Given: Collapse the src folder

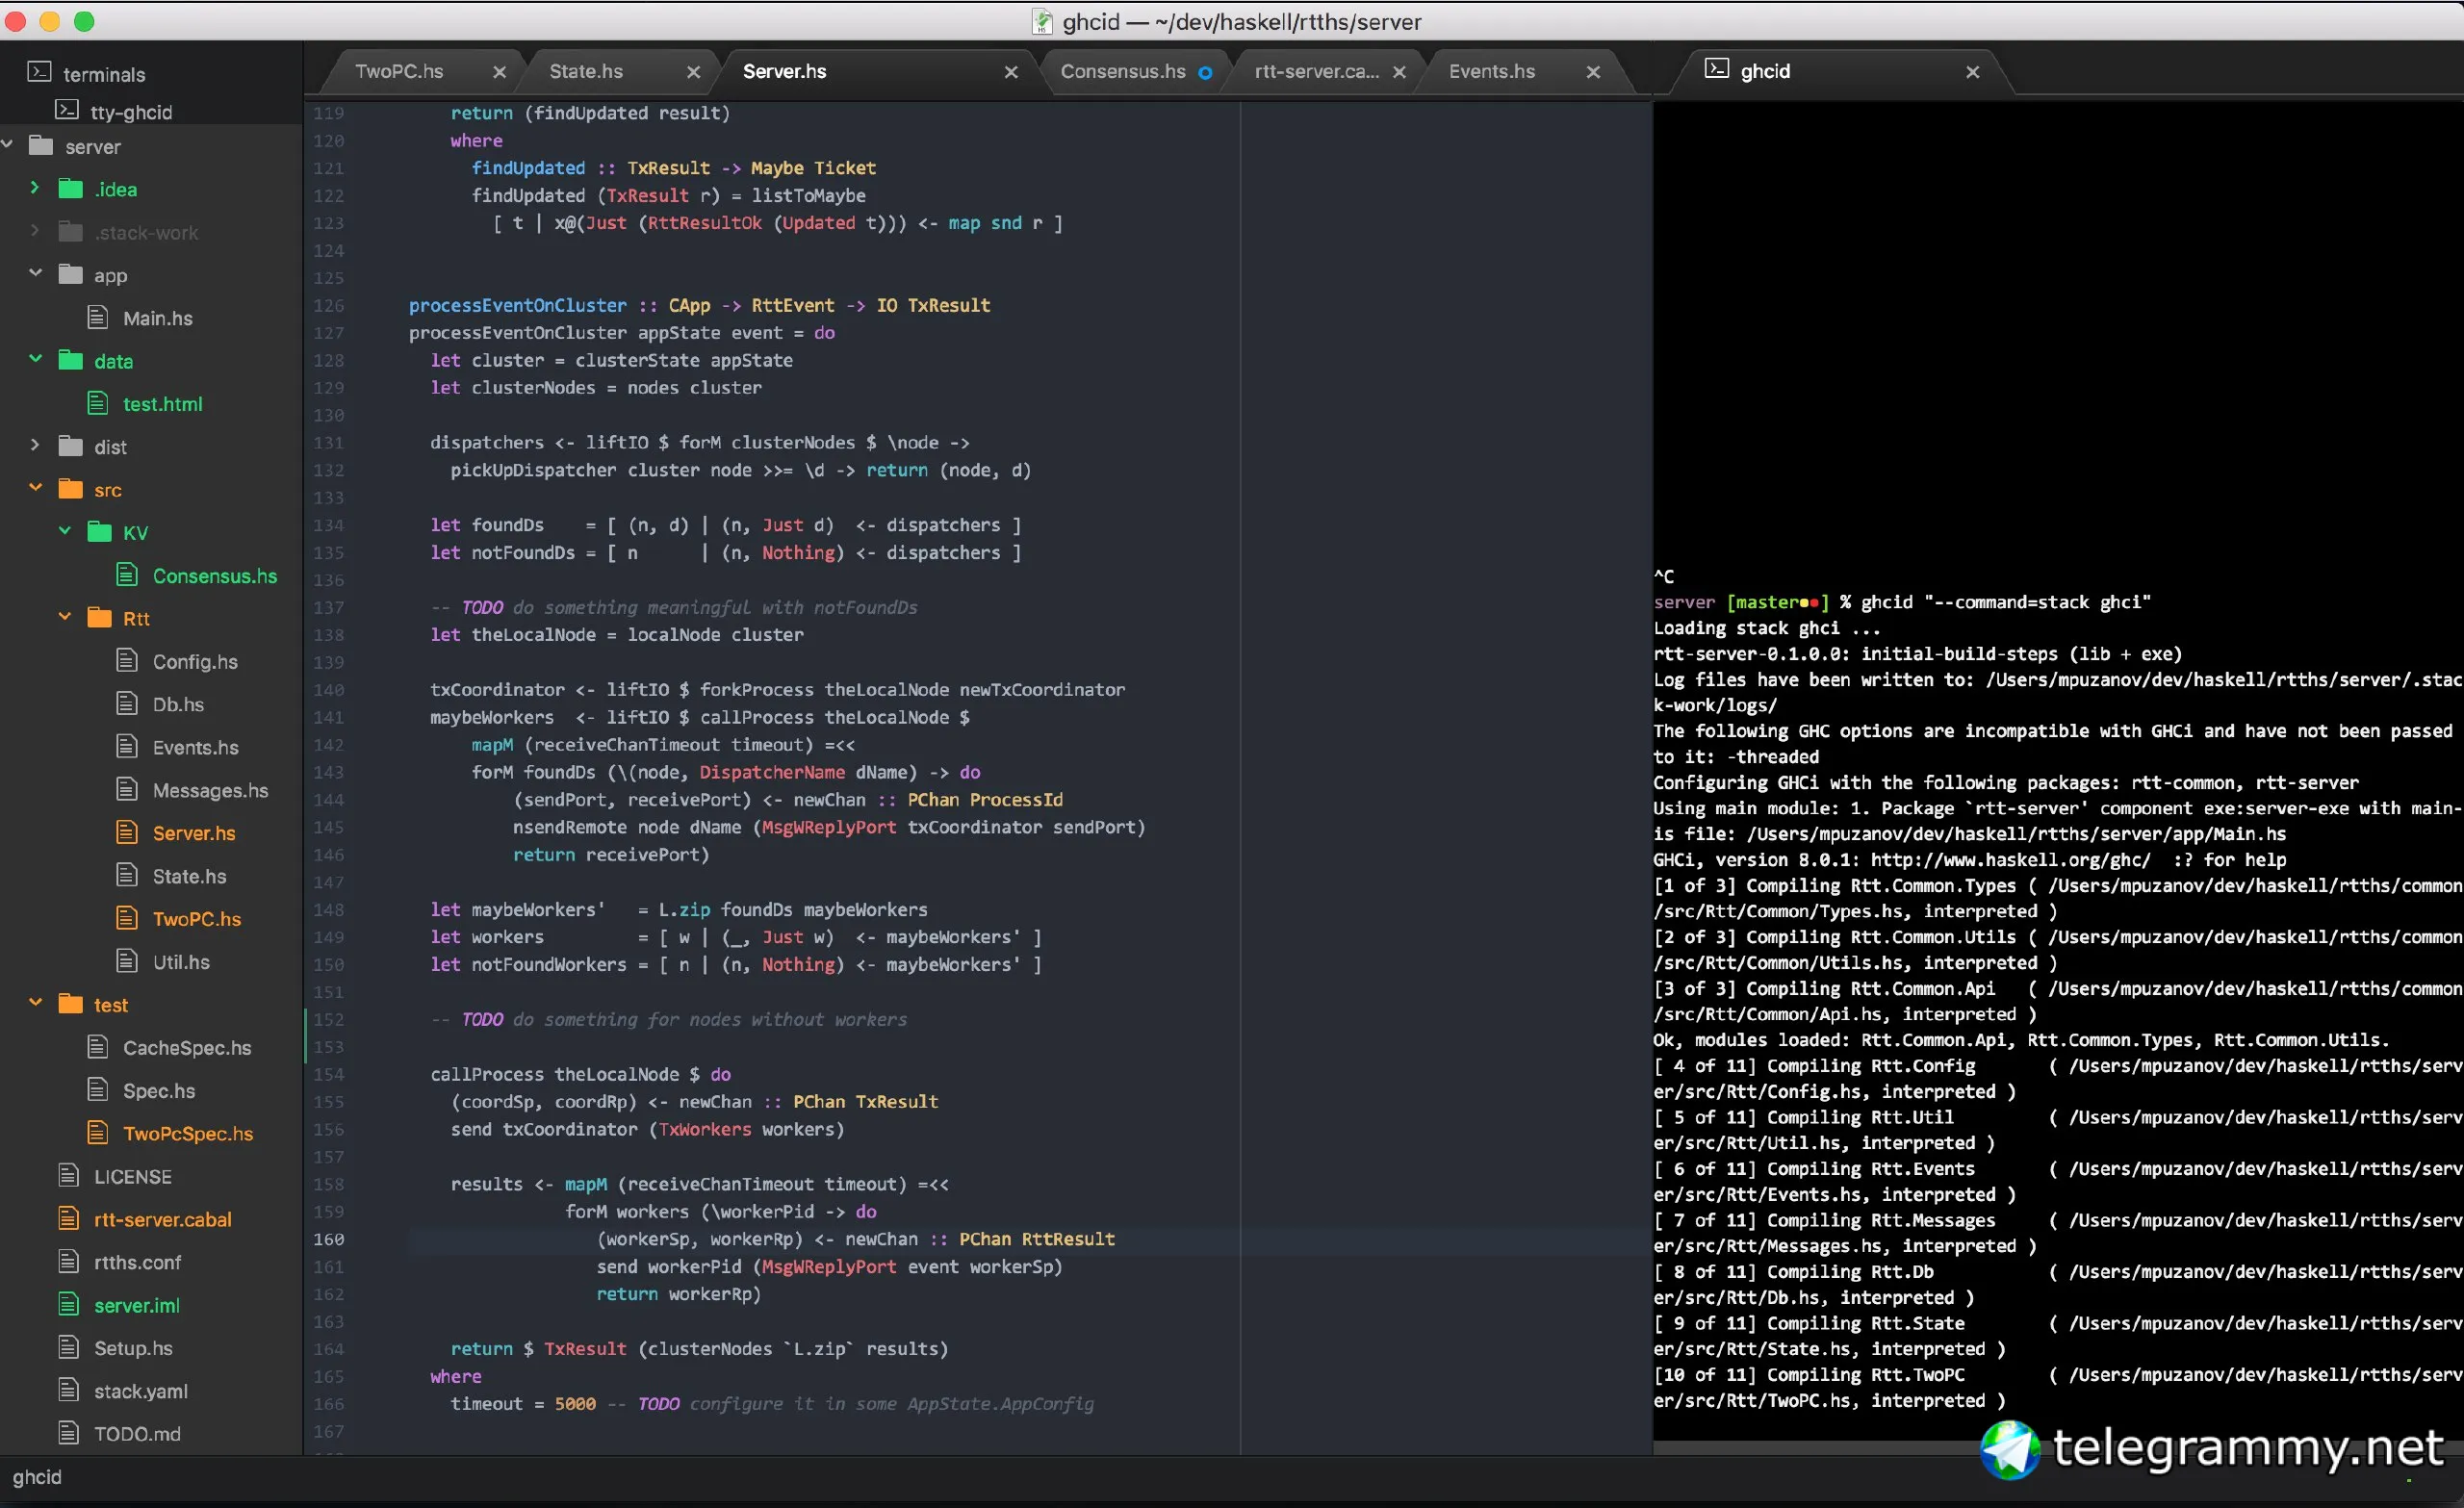Looking at the screenshot, I should [x=35, y=488].
